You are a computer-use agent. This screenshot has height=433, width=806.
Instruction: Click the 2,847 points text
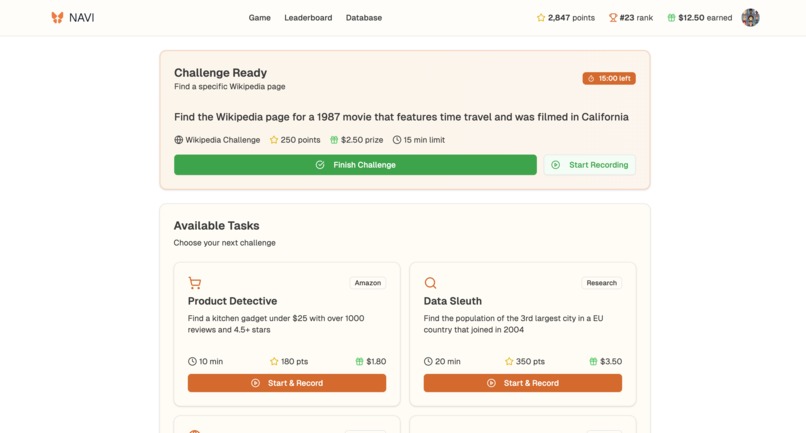click(x=571, y=17)
